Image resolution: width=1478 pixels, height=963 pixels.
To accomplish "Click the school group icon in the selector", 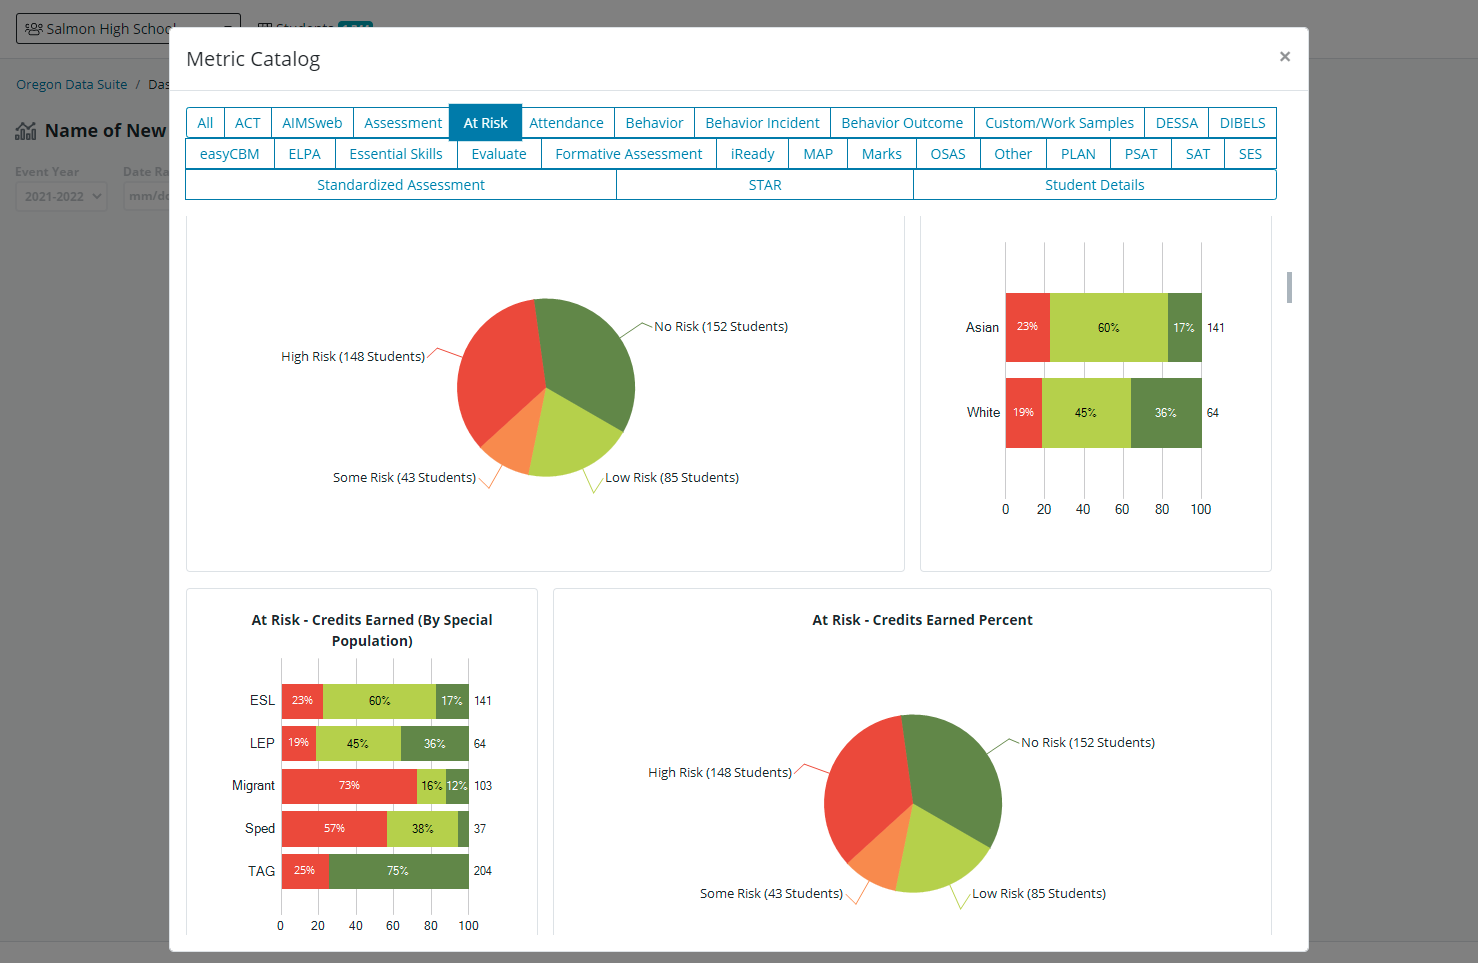I will coord(34,29).
